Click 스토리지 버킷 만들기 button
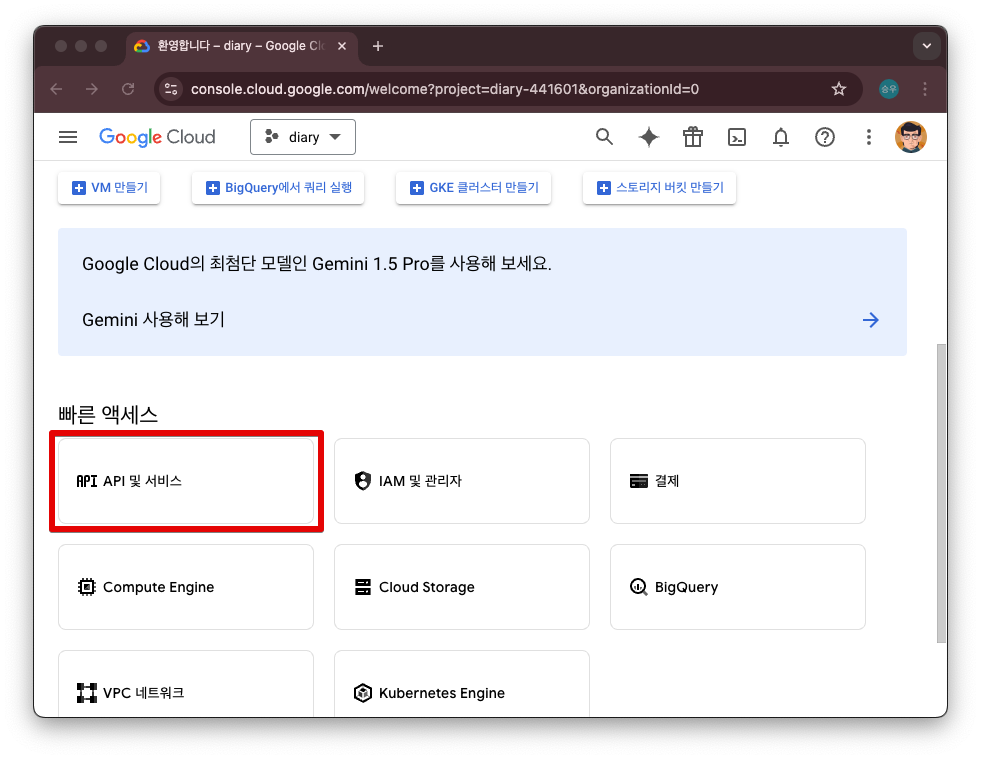 [x=659, y=188]
